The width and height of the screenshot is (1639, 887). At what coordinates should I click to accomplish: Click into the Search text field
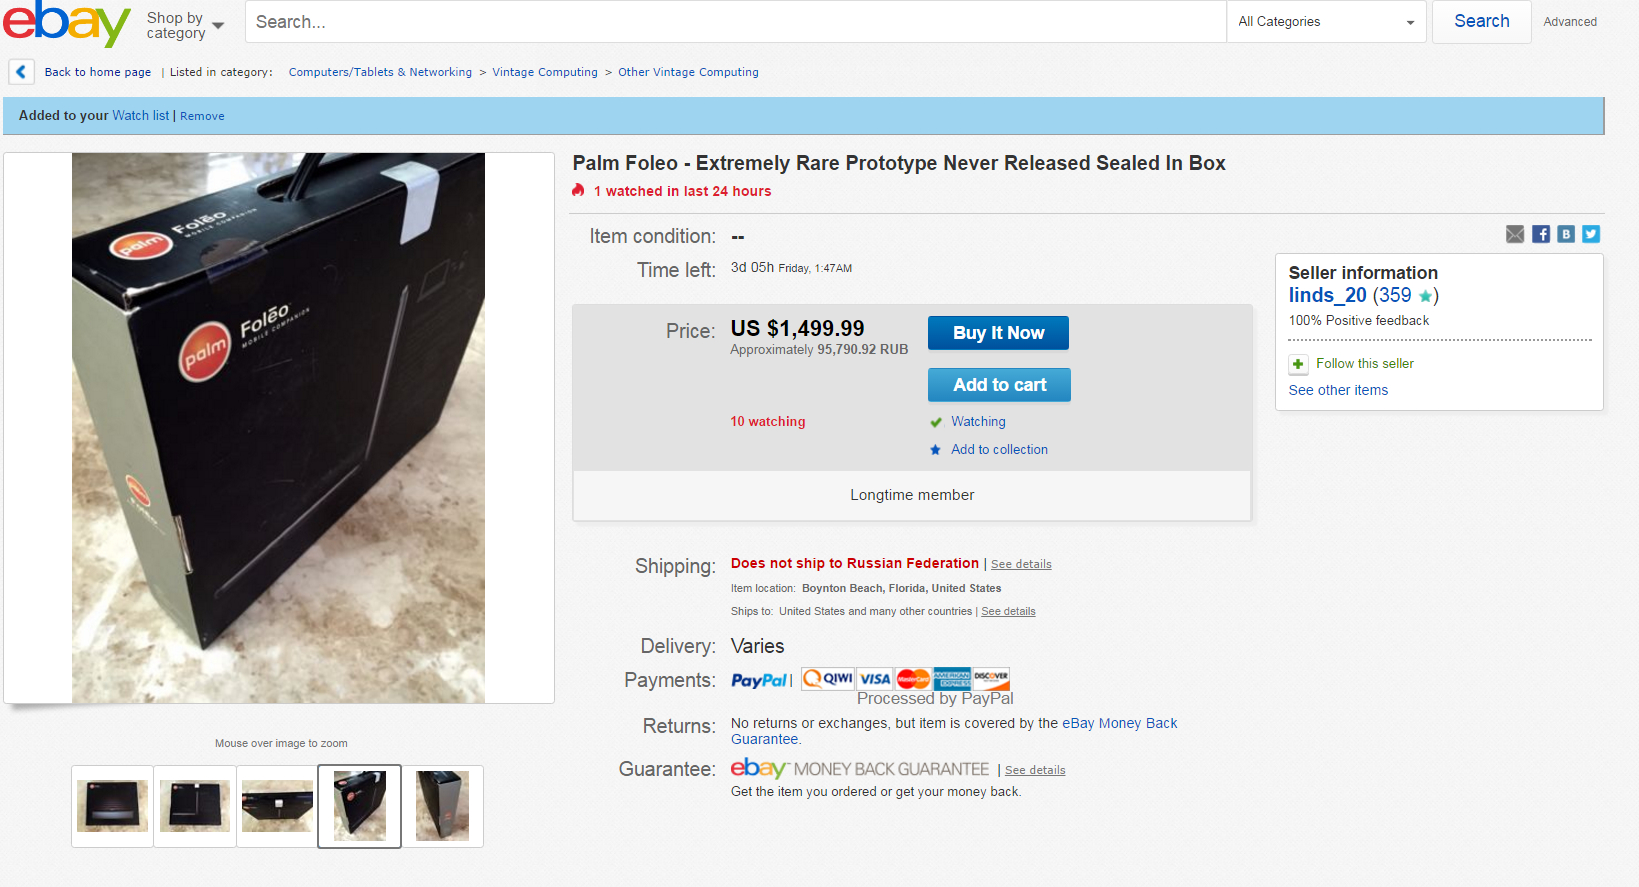735,22
